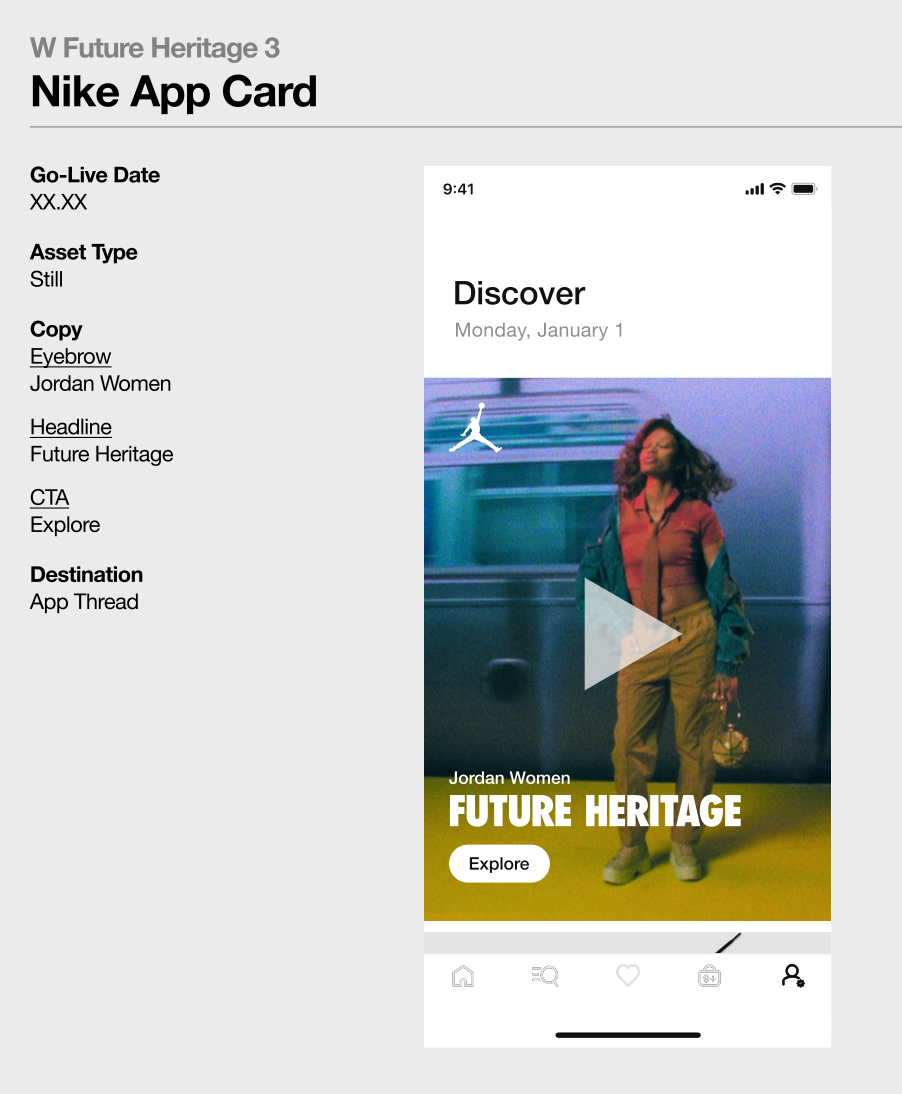Click Jordan Women in the spec list
902x1094 pixels.
(x=100, y=384)
